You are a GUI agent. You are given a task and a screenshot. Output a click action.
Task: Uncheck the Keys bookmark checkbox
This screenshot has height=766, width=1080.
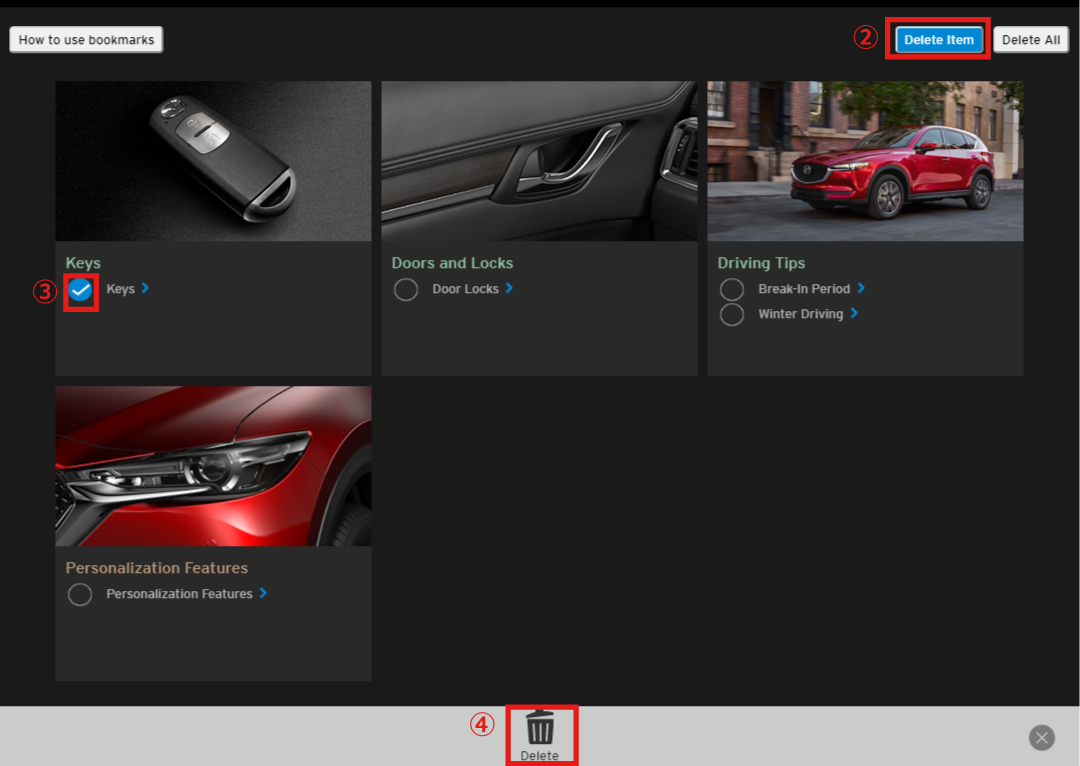click(x=81, y=291)
